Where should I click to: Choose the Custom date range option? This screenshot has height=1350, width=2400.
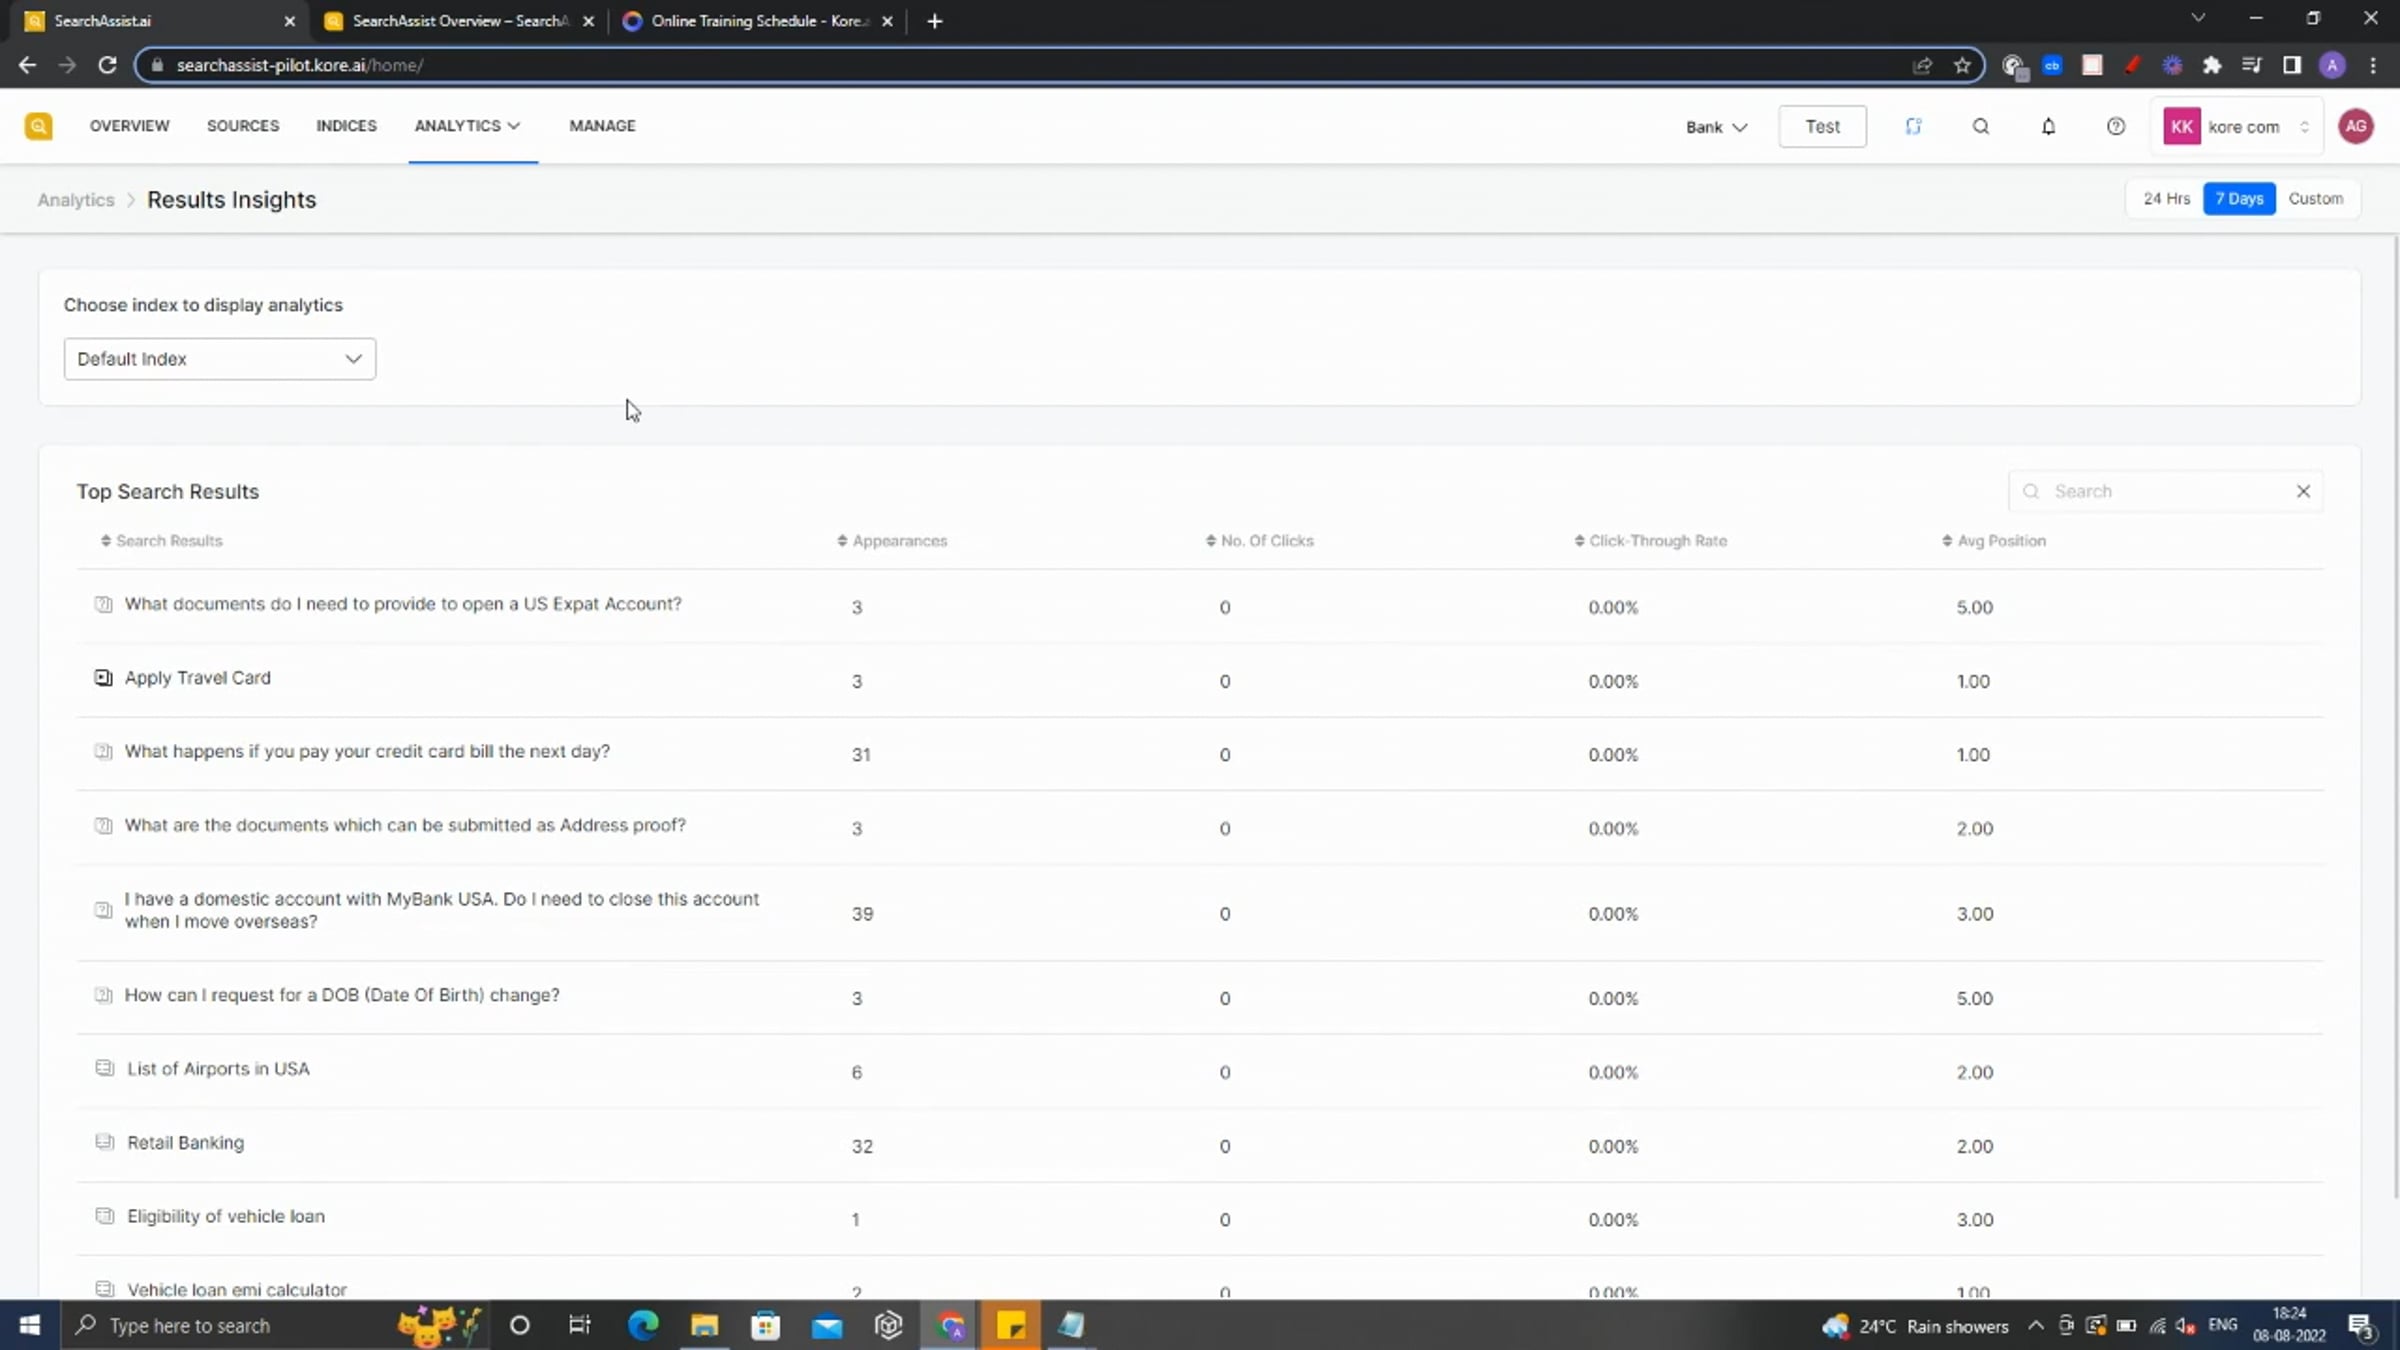[2315, 199]
